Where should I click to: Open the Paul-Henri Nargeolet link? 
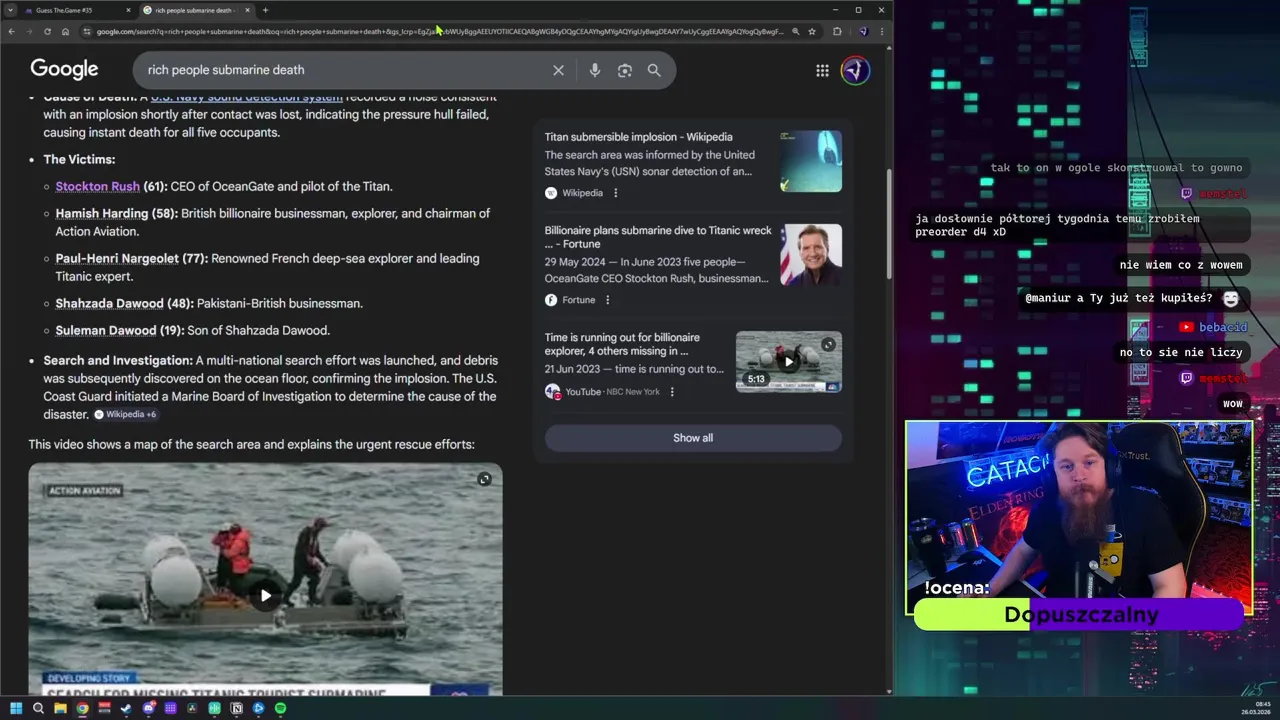[x=117, y=258]
